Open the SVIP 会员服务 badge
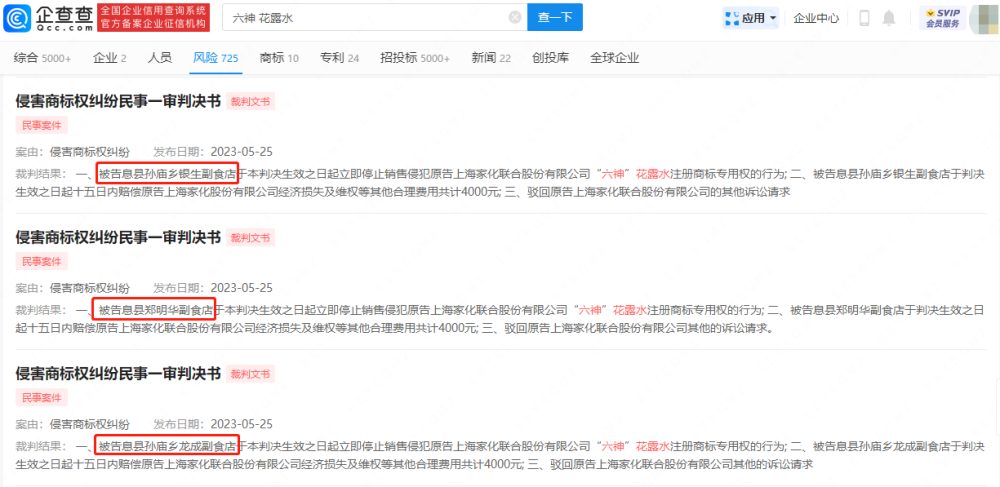Screen dimensions: 1000x487 [x=943, y=18]
